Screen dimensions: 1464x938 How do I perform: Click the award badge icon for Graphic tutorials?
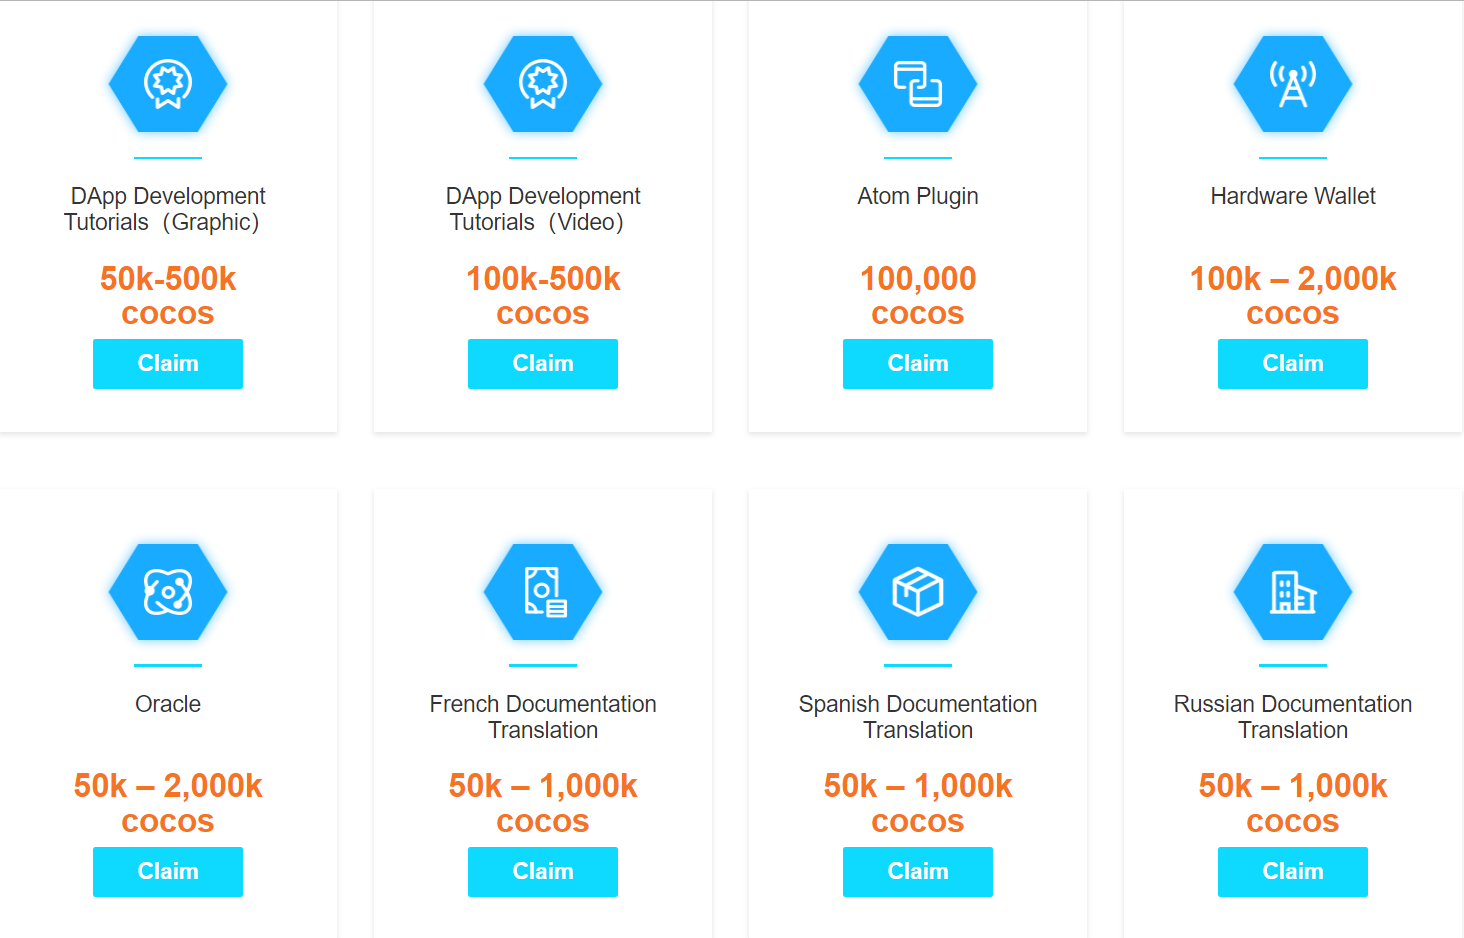pos(168,84)
